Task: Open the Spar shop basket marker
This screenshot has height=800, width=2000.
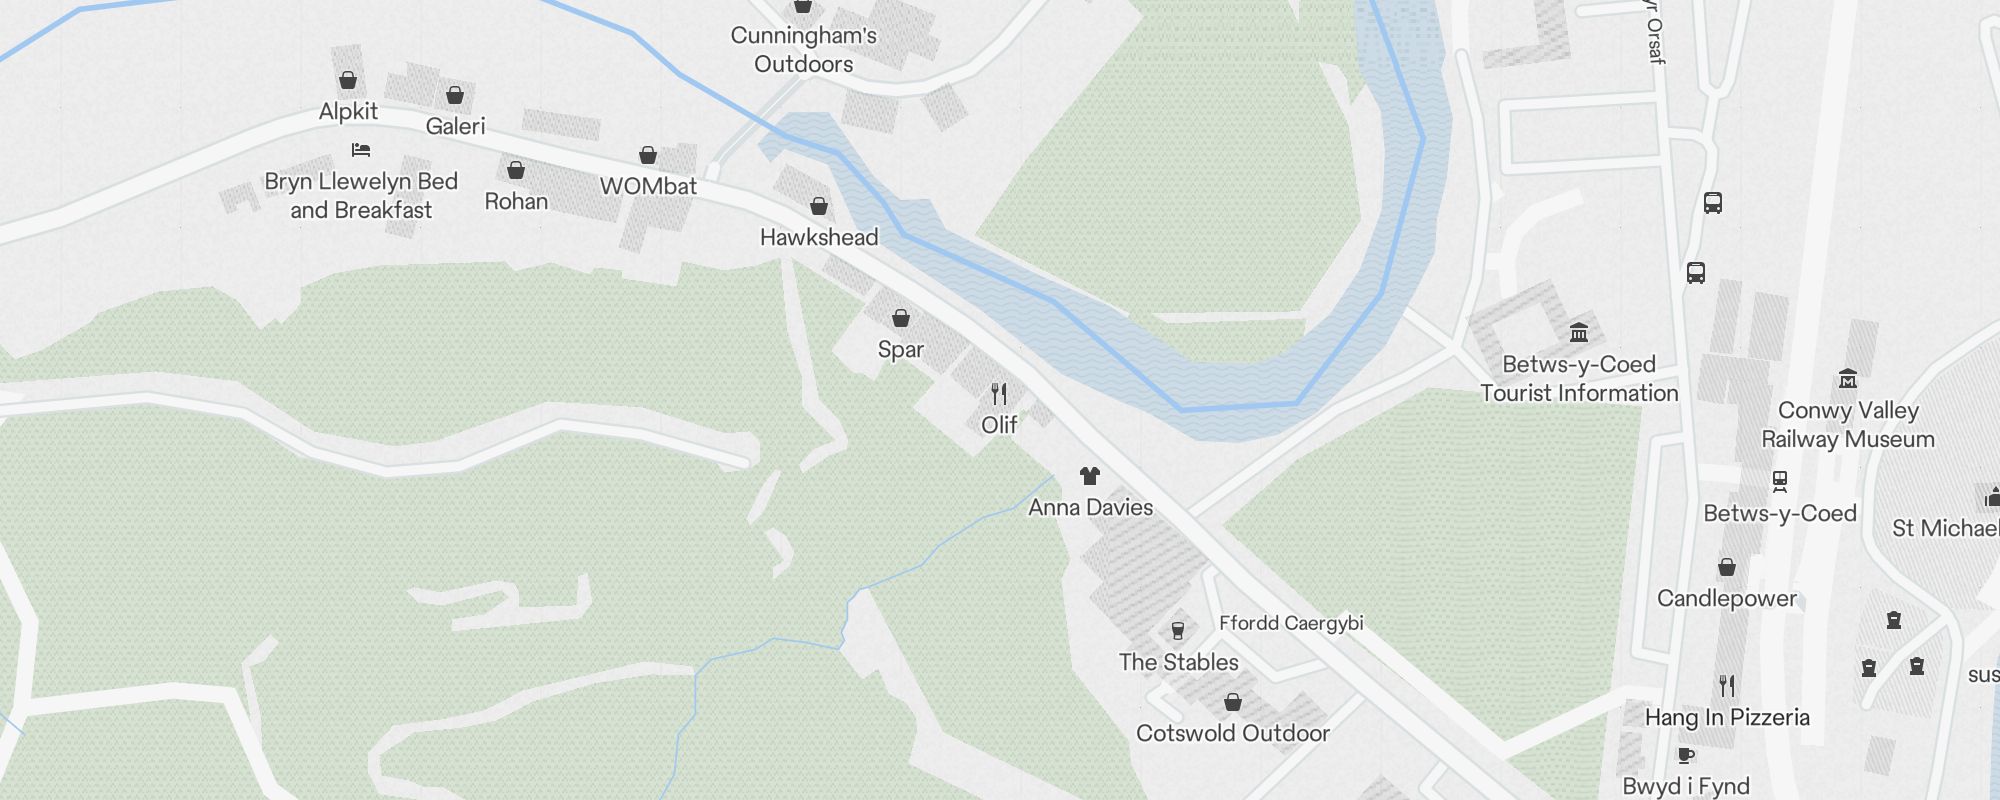Action: (x=901, y=318)
